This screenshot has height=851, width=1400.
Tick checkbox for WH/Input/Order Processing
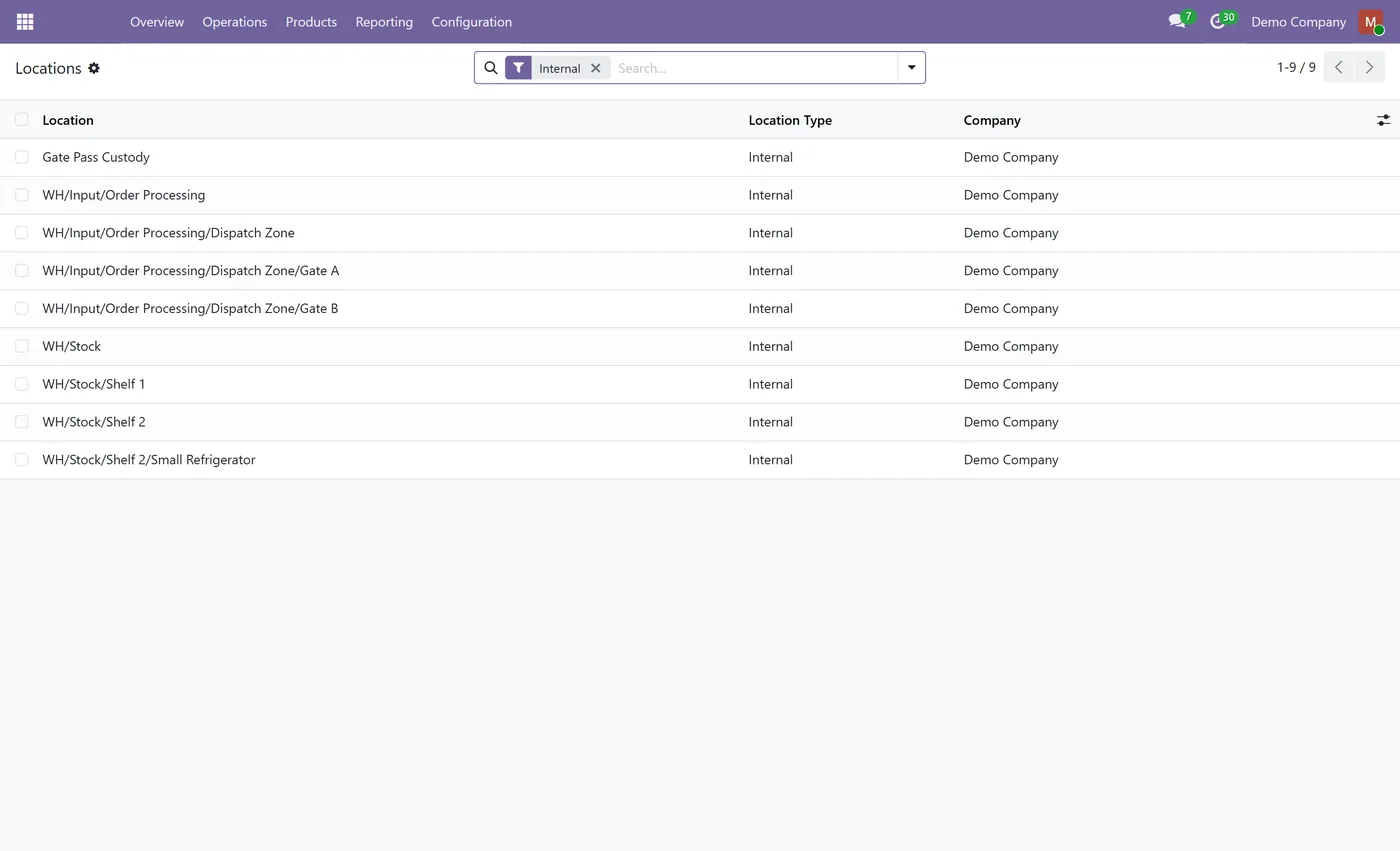coord(22,195)
